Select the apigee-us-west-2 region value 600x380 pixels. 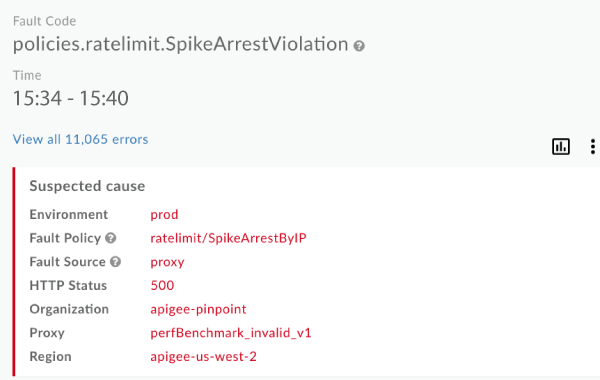coord(204,357)
